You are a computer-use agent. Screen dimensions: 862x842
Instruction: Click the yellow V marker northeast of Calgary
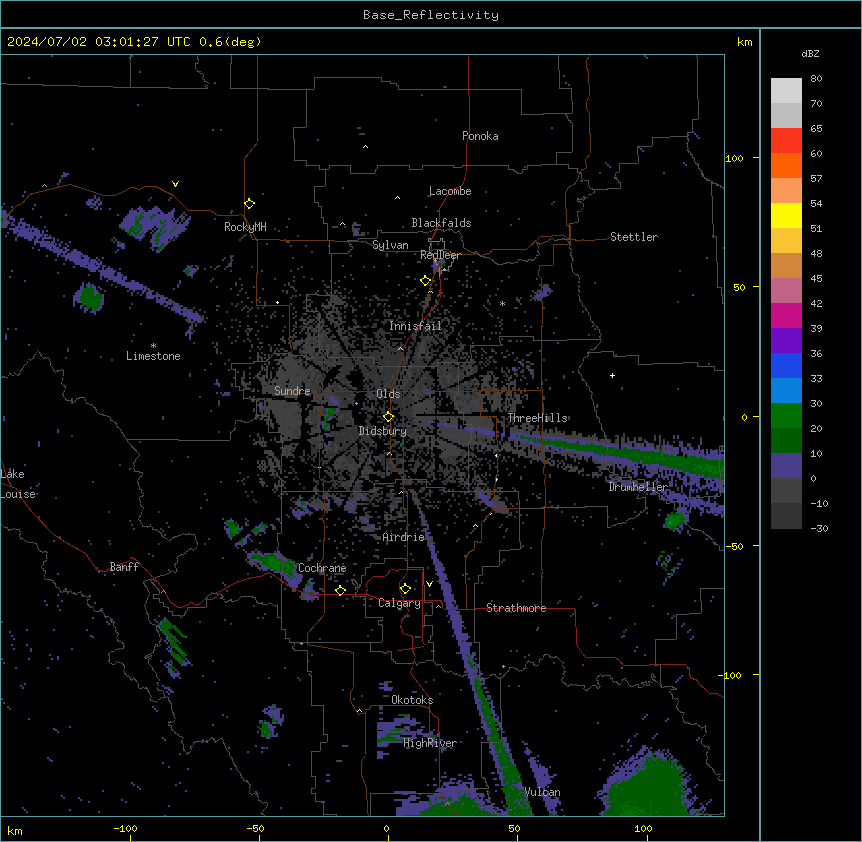[x=429, y=584]
